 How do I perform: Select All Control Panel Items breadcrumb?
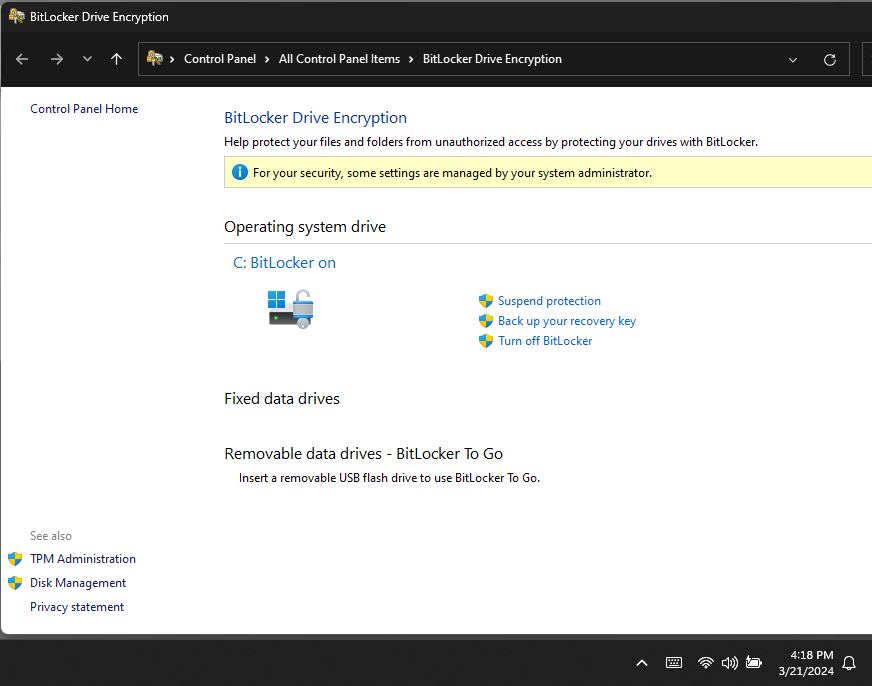[x=339, y=59]
